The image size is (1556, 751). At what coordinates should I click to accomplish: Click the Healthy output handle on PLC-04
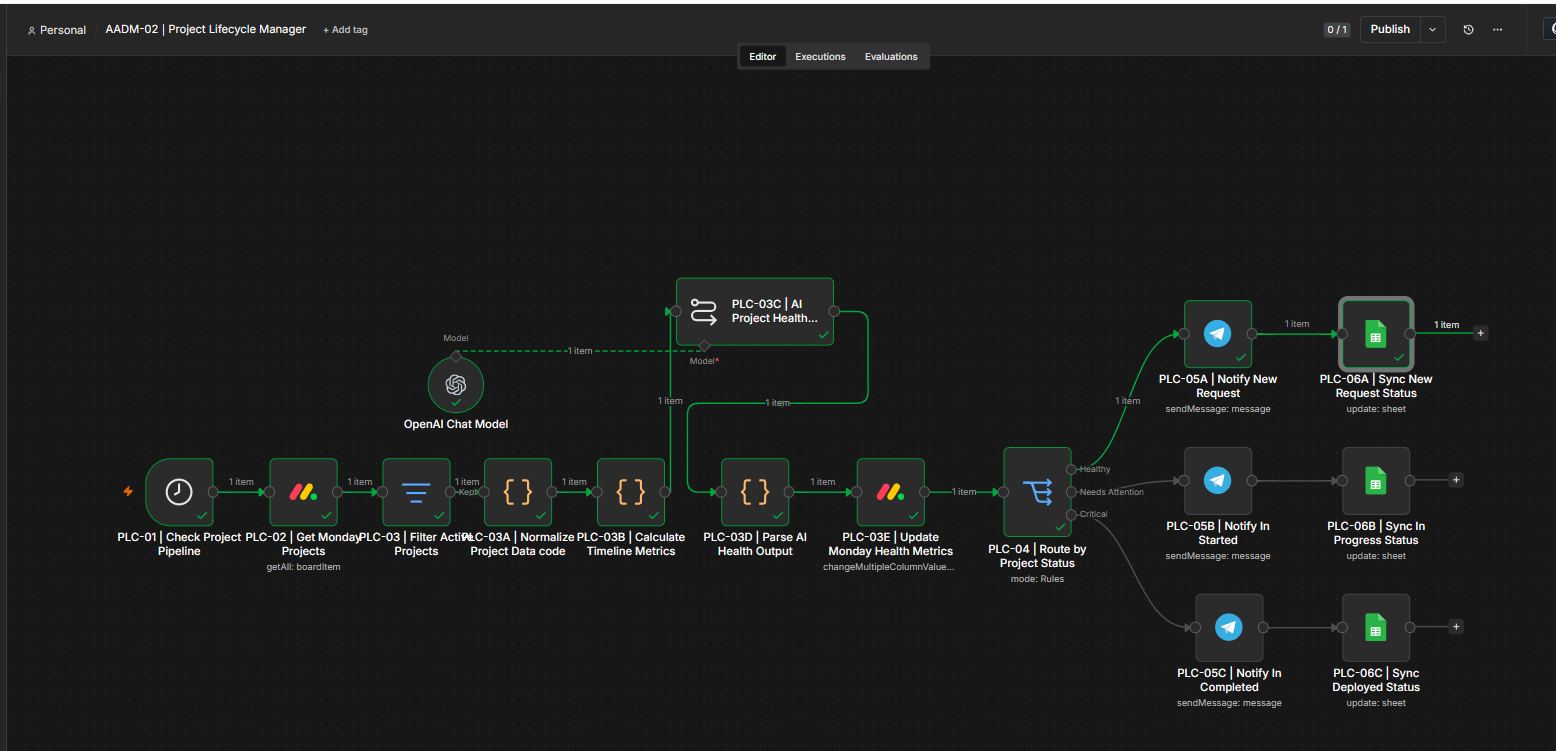click(x=1071, y=469)
